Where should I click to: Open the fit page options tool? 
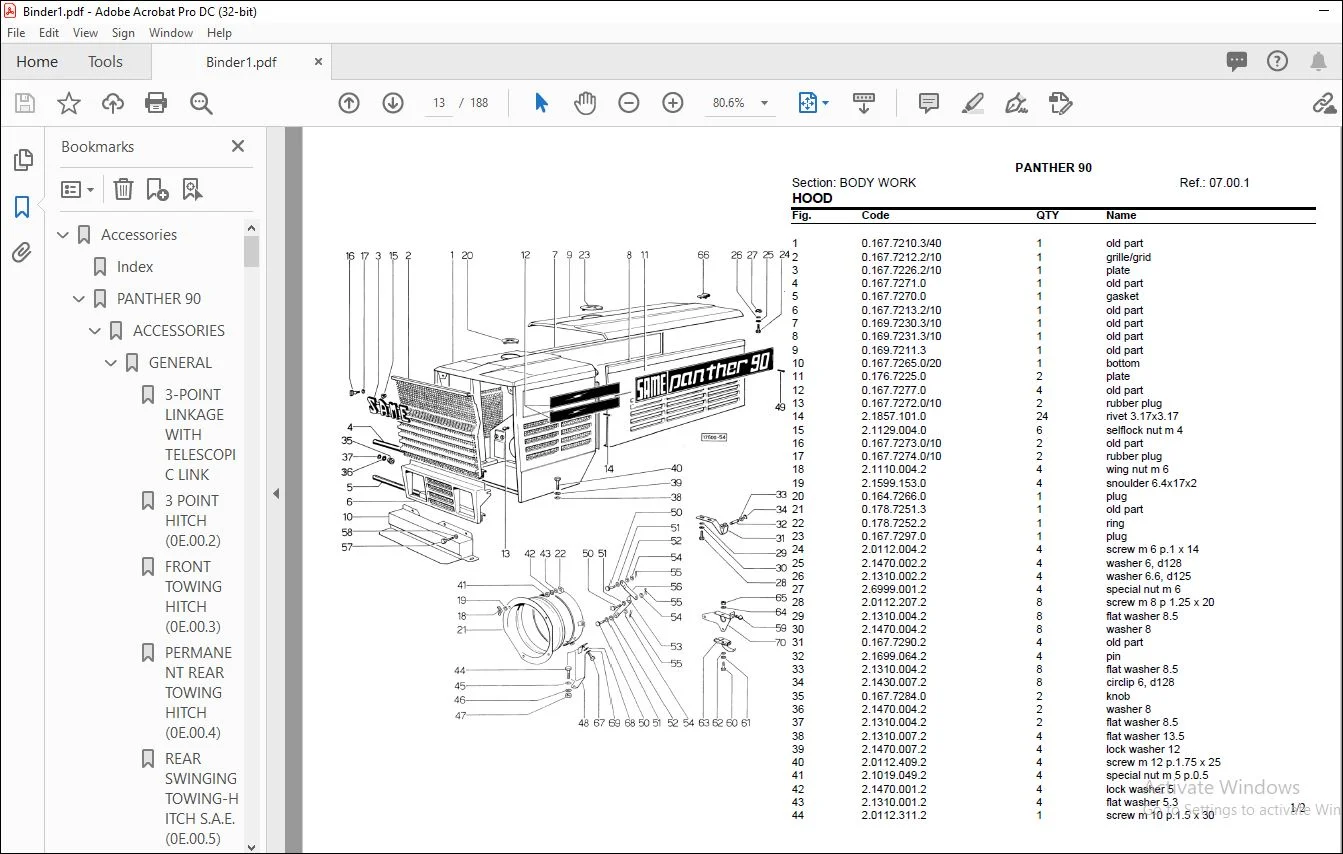click(x=813, y=103)
